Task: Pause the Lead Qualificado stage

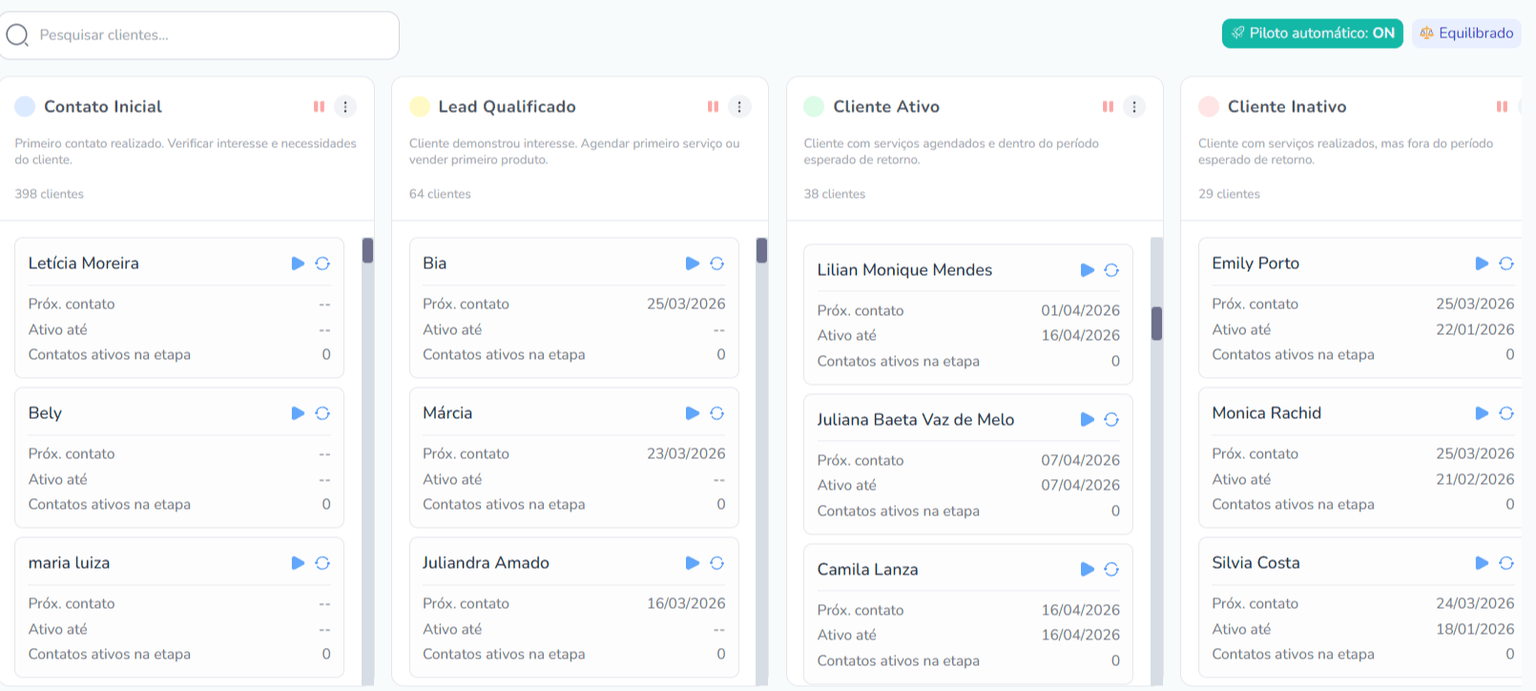Action: (713, 106)
